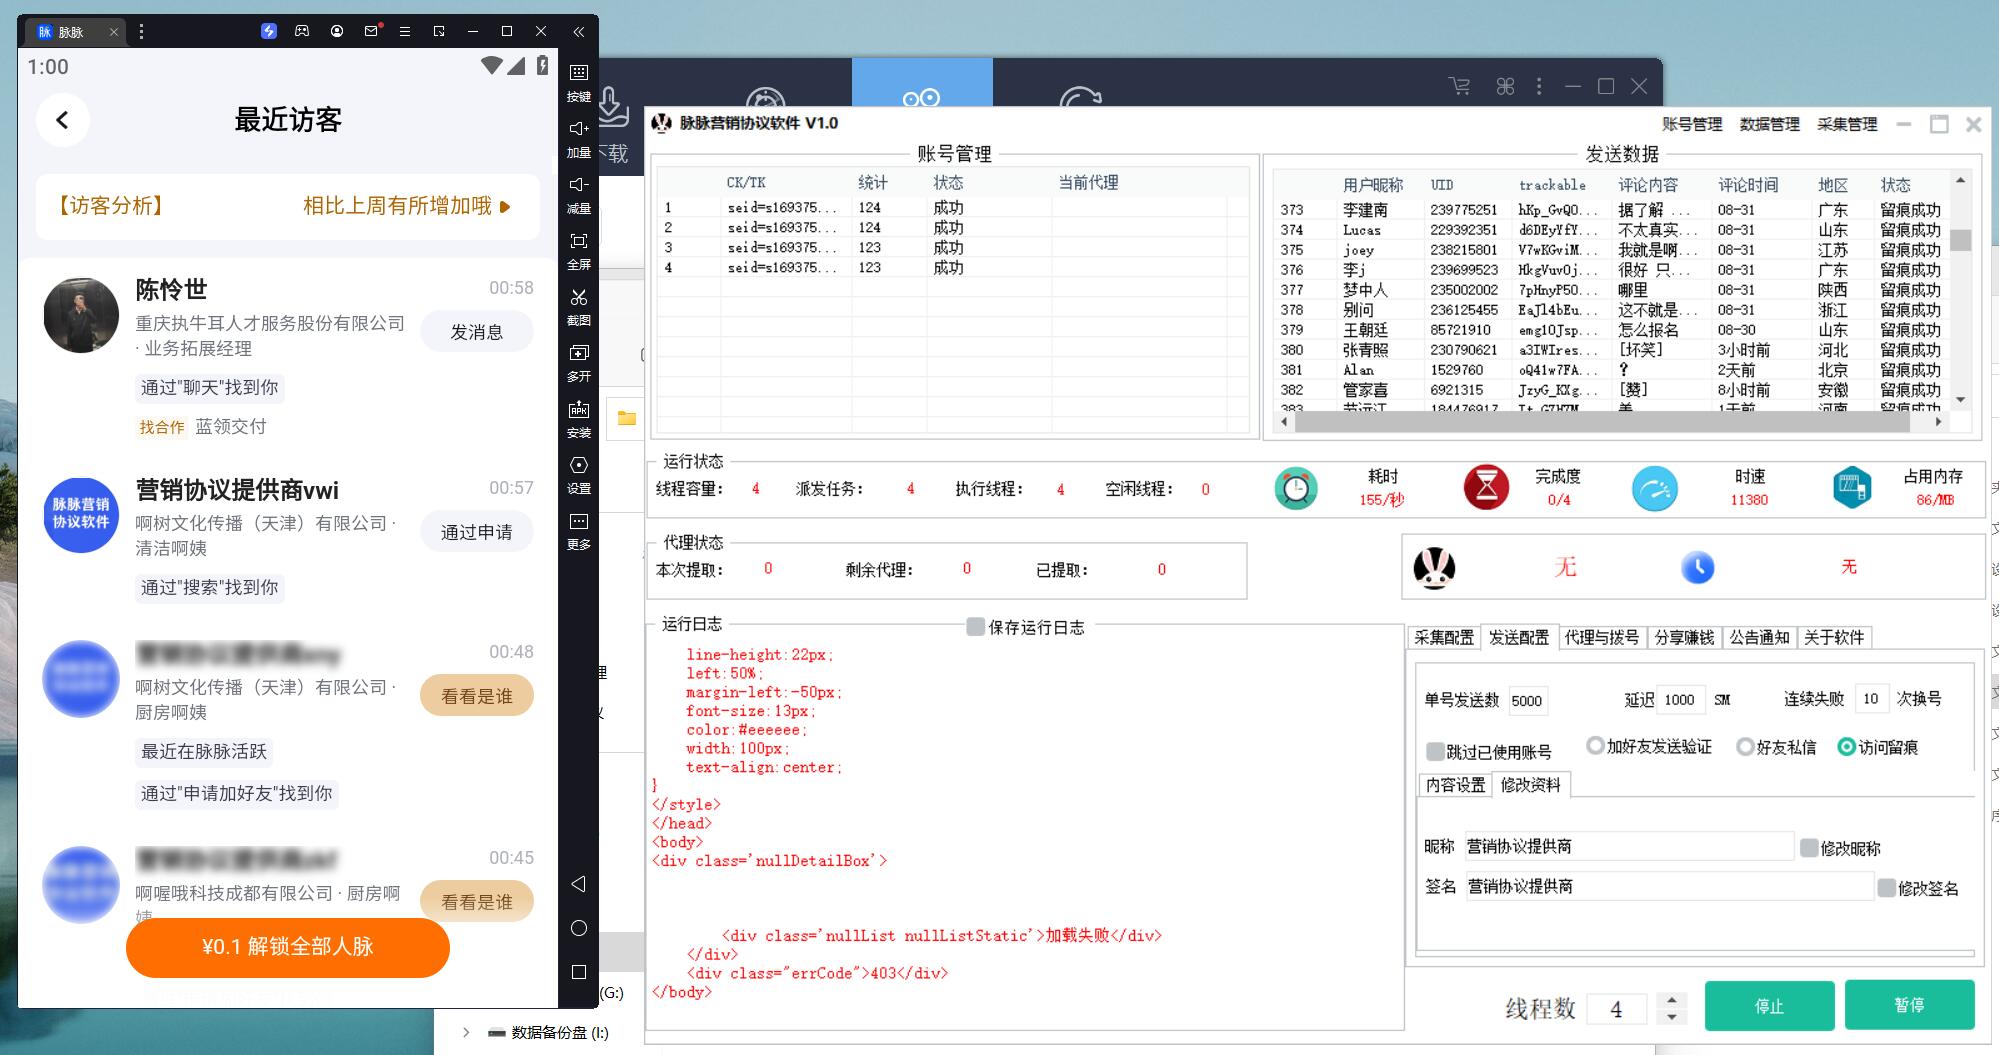Enable the 保存运行日志 checkbox
The image size is (1999, 1055).
click(975, 627)
